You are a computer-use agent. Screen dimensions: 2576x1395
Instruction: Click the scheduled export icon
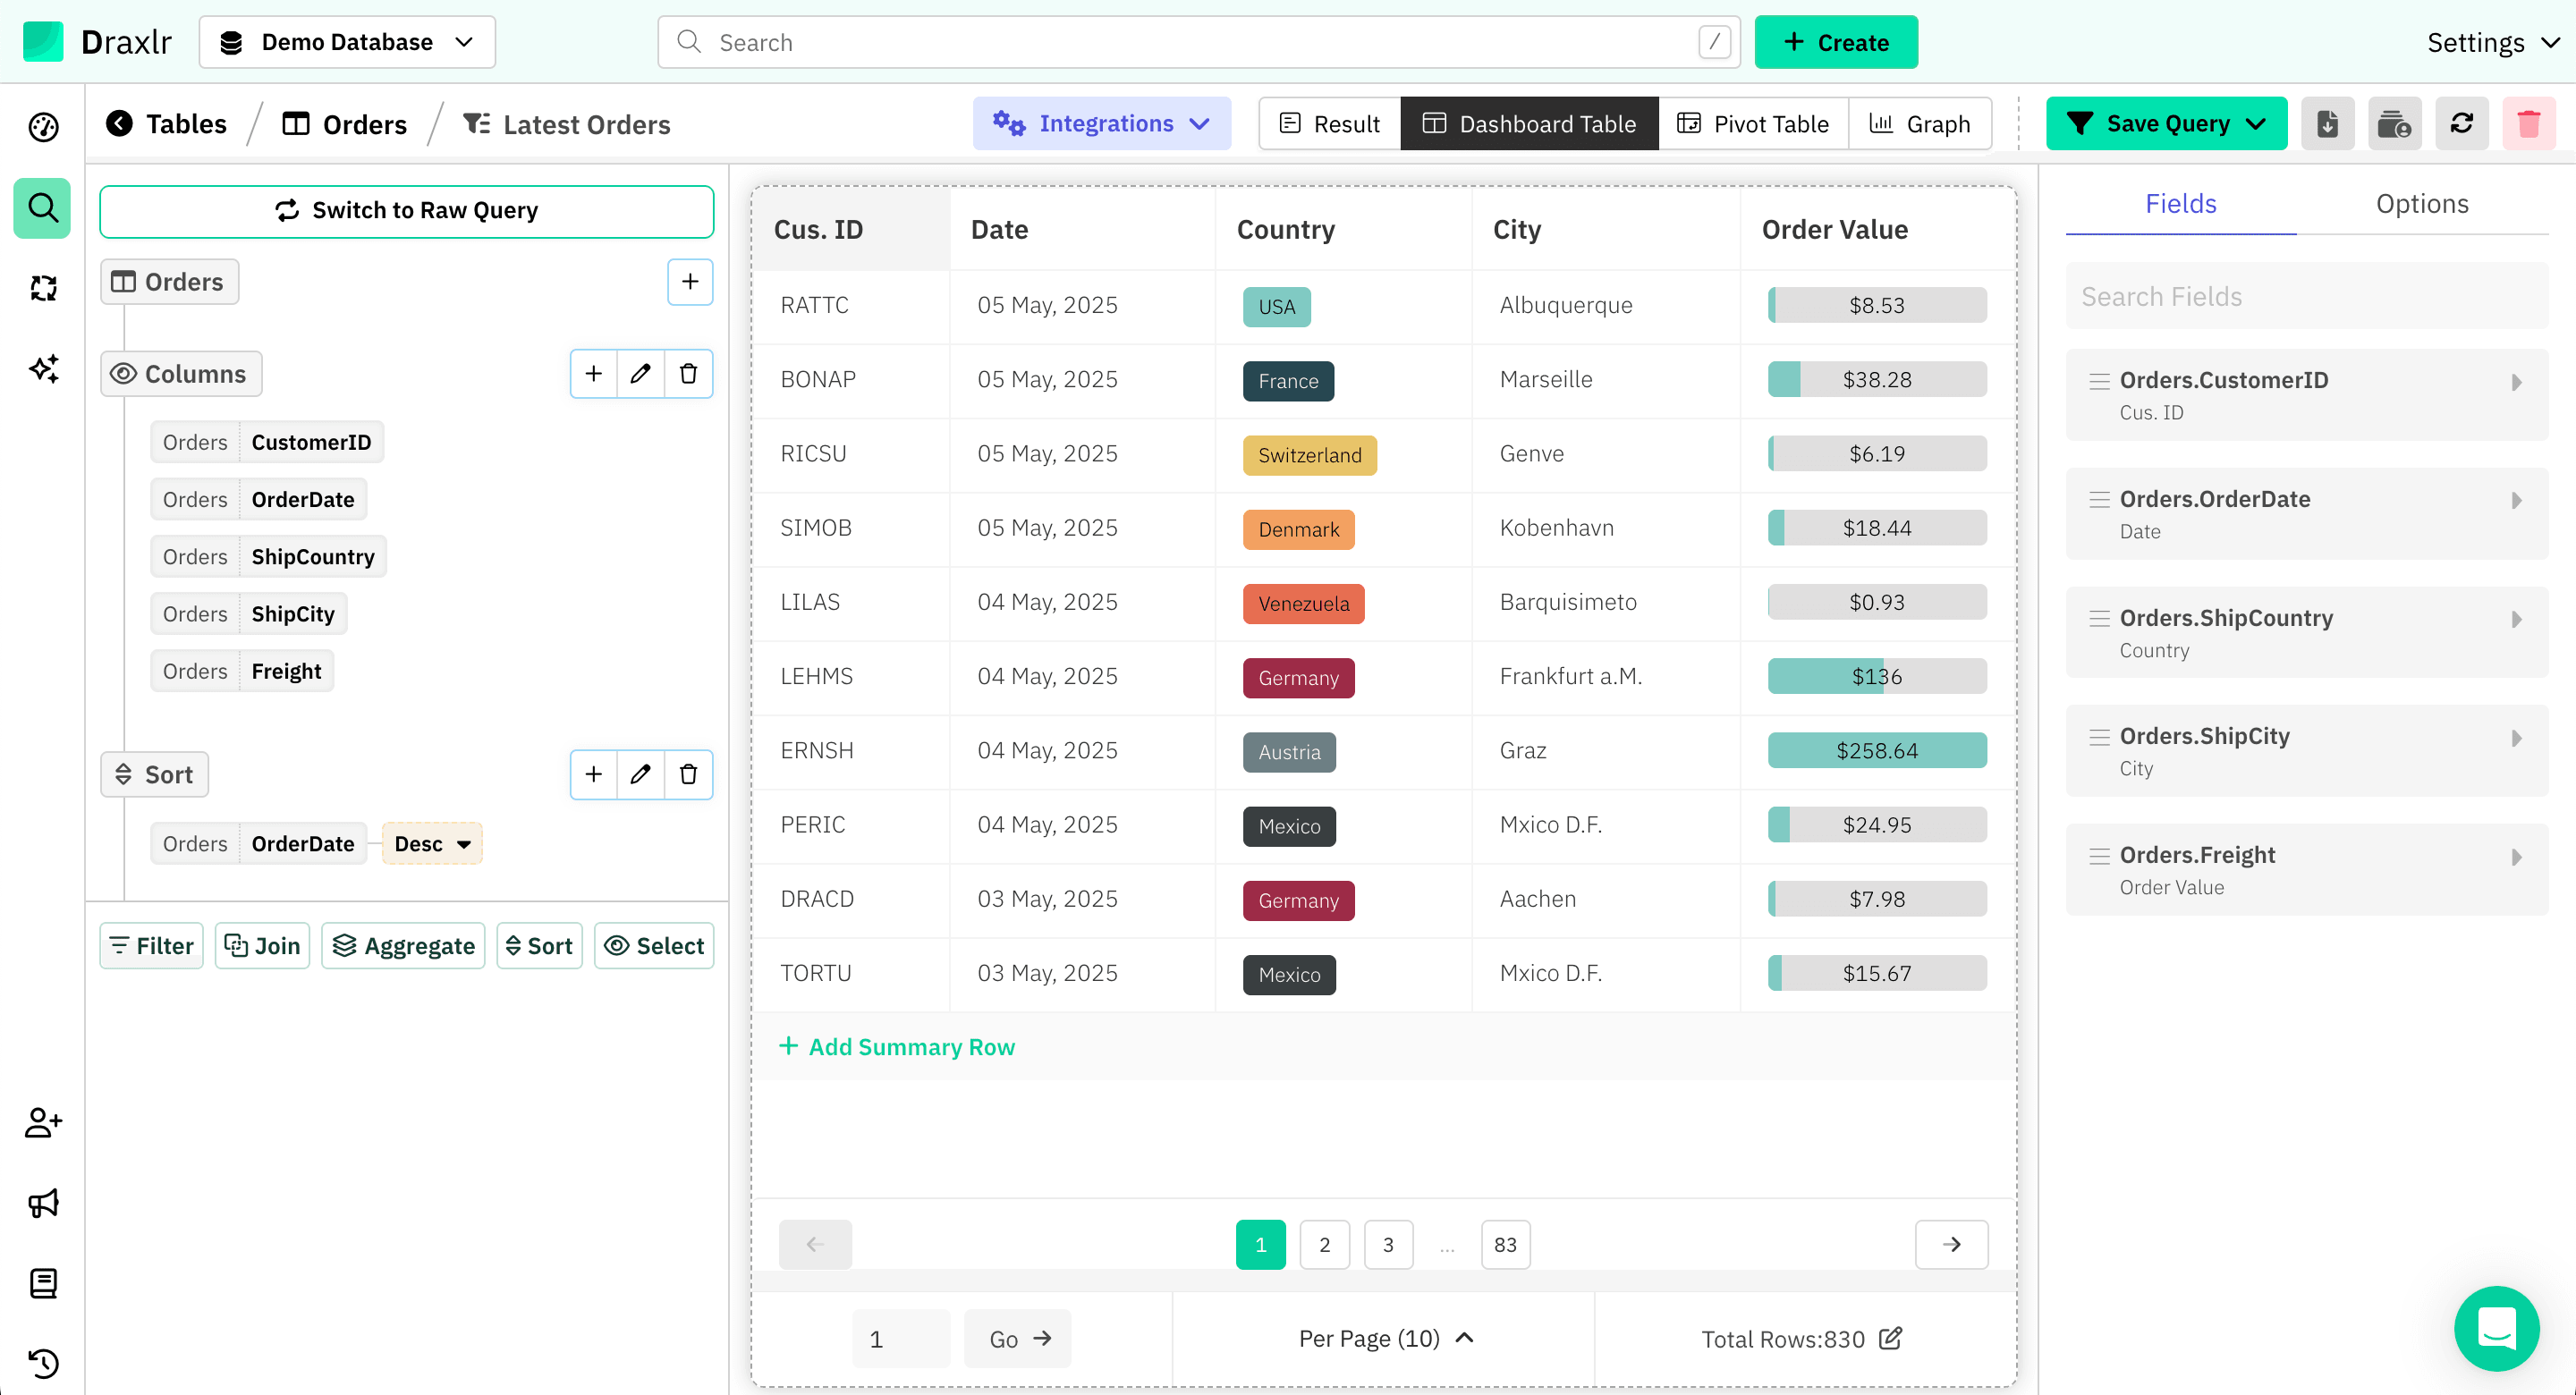(x=2394, y=124)
